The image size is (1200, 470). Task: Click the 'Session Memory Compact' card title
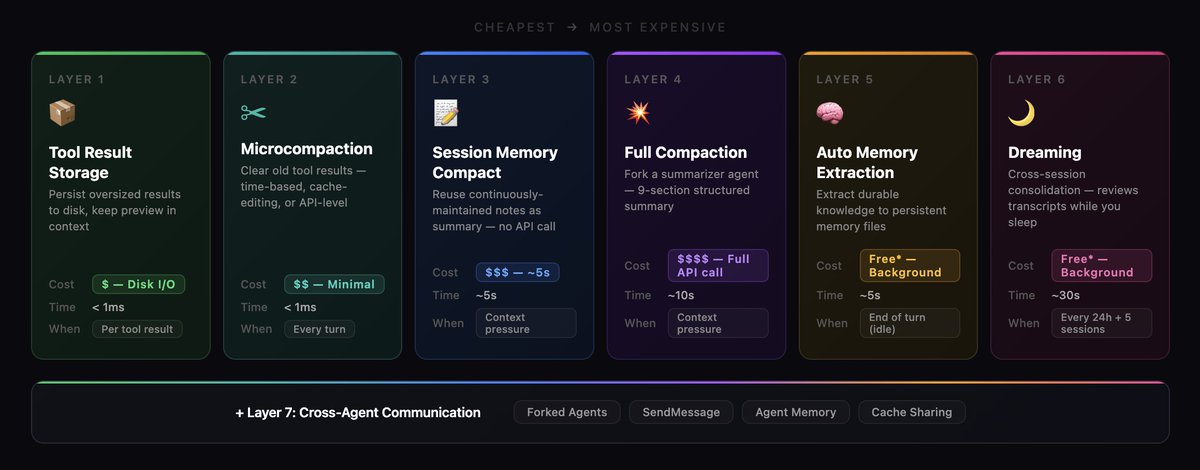click(495, 163)
